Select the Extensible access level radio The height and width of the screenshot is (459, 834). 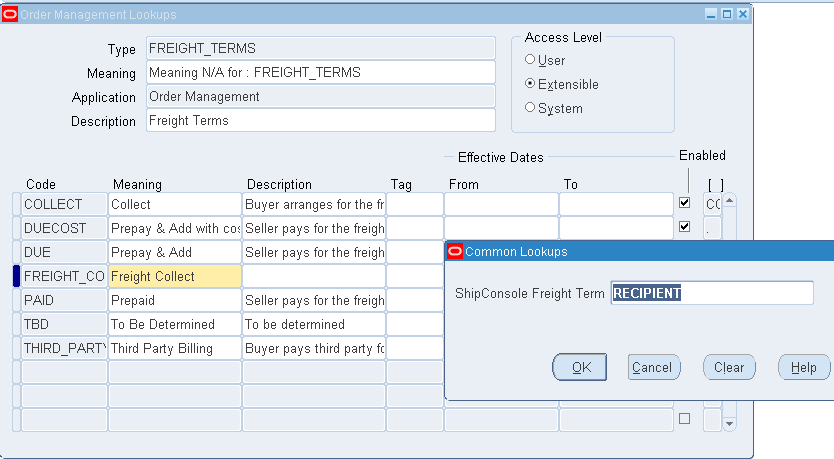pyautogui.click(x=530, y=84)
